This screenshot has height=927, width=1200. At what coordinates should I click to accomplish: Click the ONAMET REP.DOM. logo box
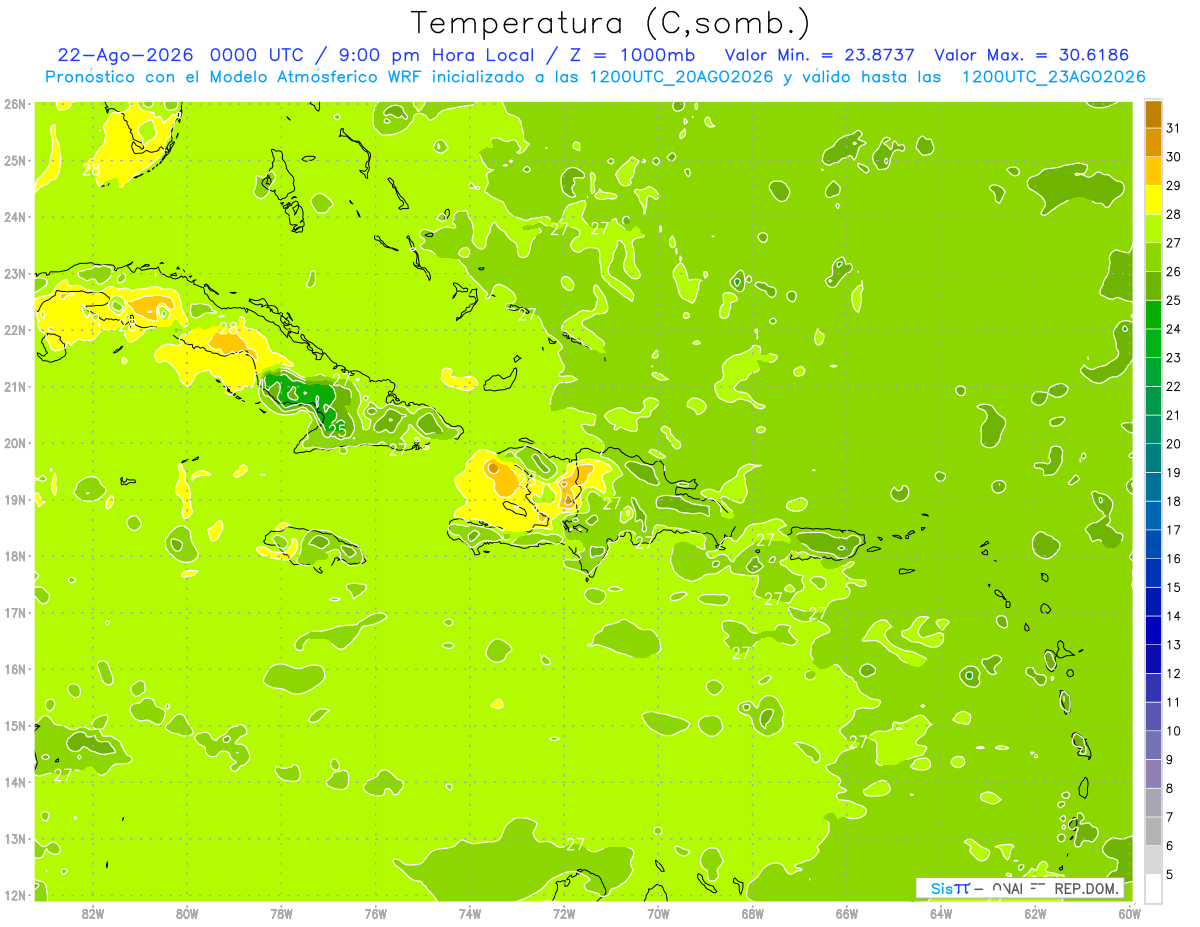click(1020, 888)
